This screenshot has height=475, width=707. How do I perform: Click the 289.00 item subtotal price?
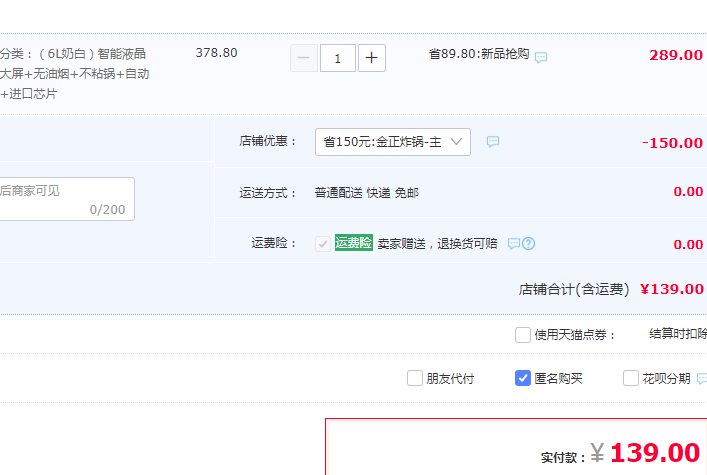(x=676, y=55)
